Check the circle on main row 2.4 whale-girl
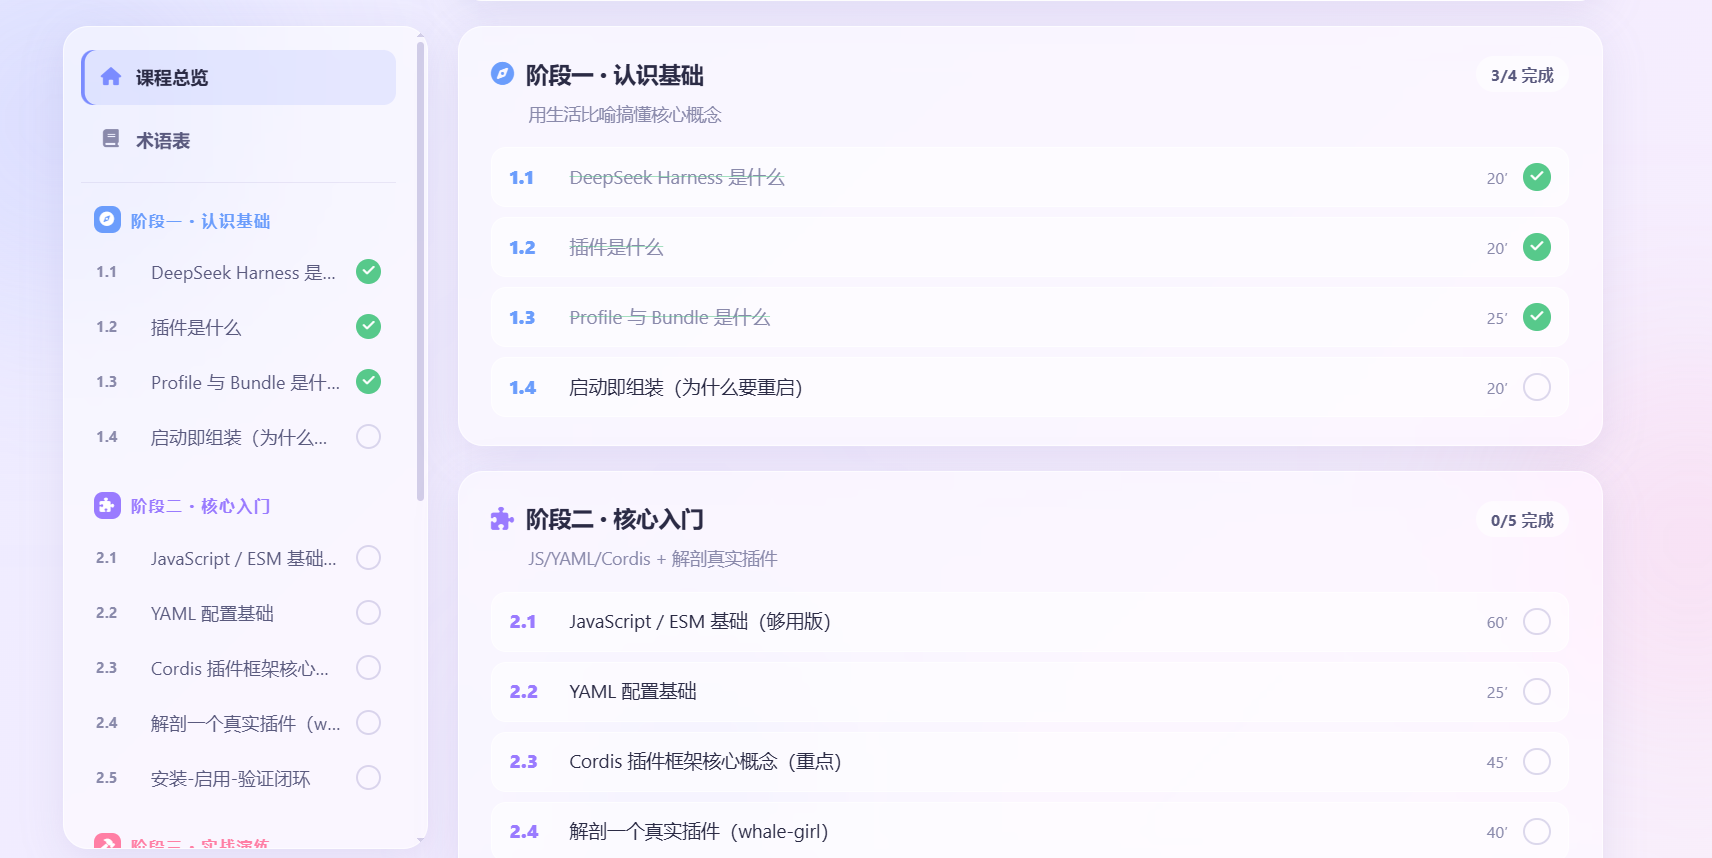This screenshot has height=858, width=1712. (x=1537, y=831)
